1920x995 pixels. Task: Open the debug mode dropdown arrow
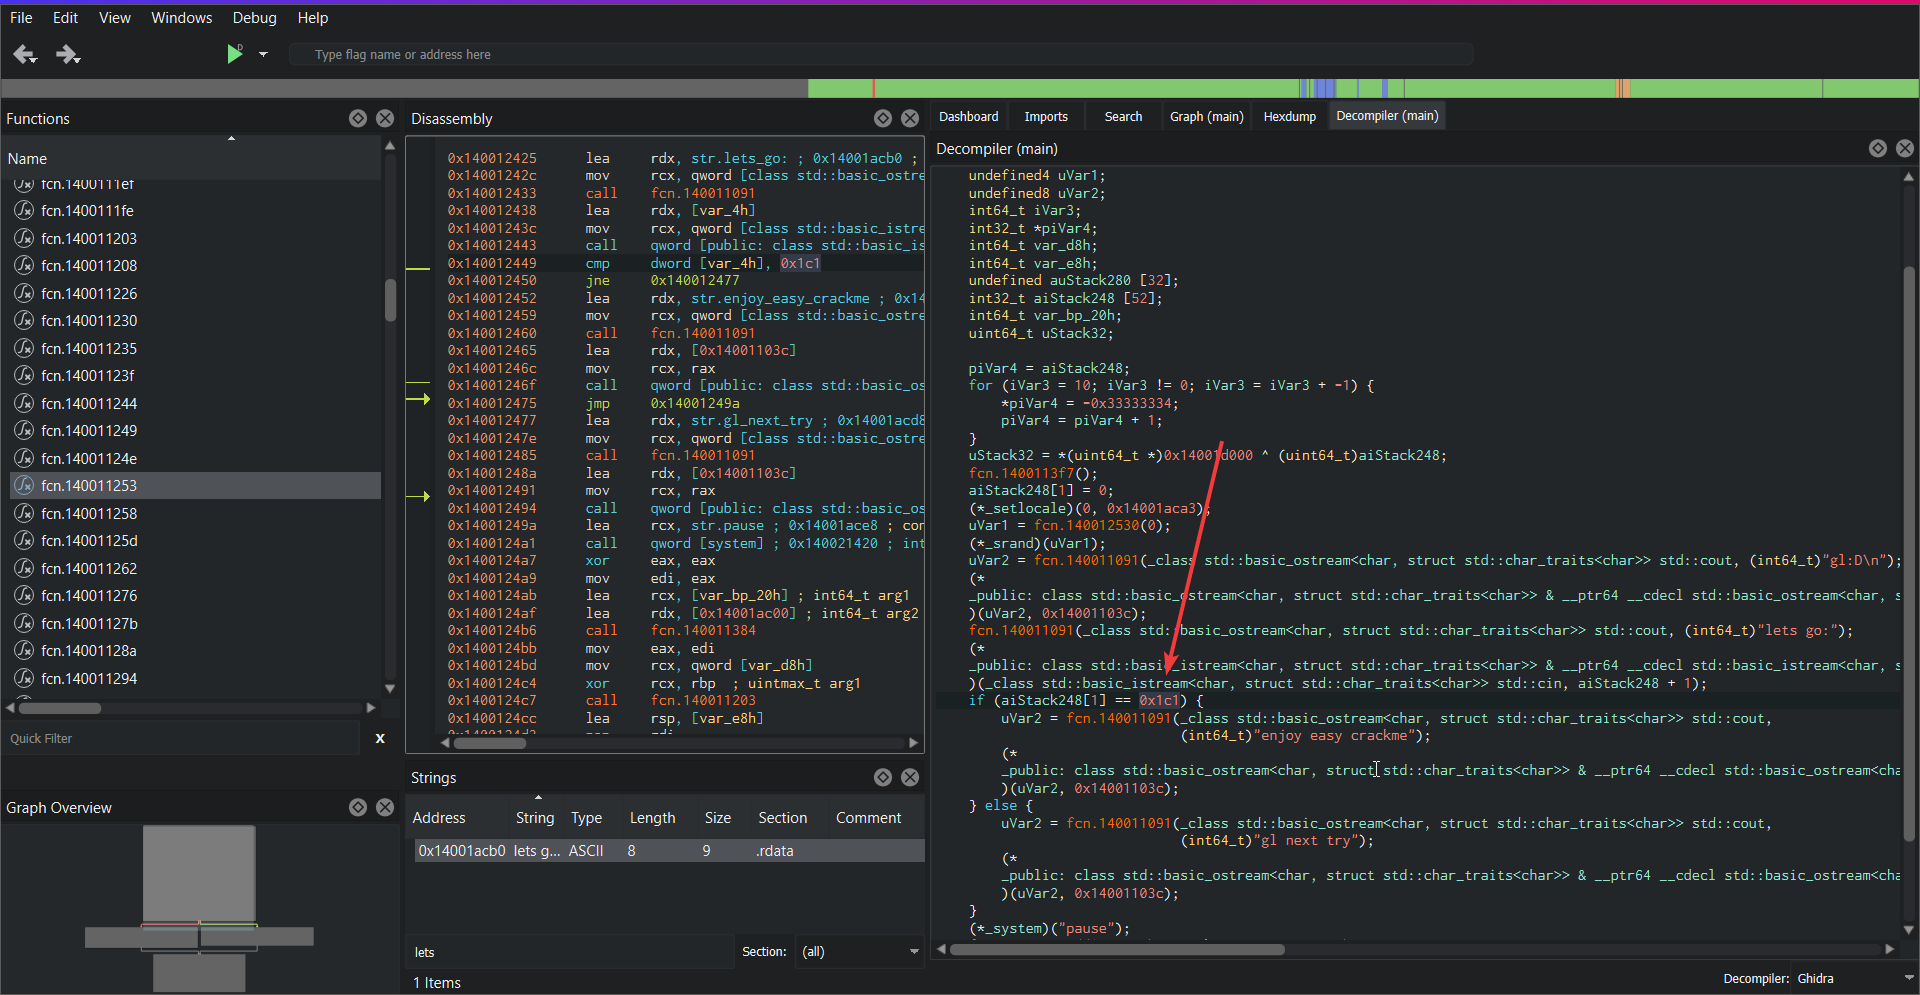click(263, 54)
